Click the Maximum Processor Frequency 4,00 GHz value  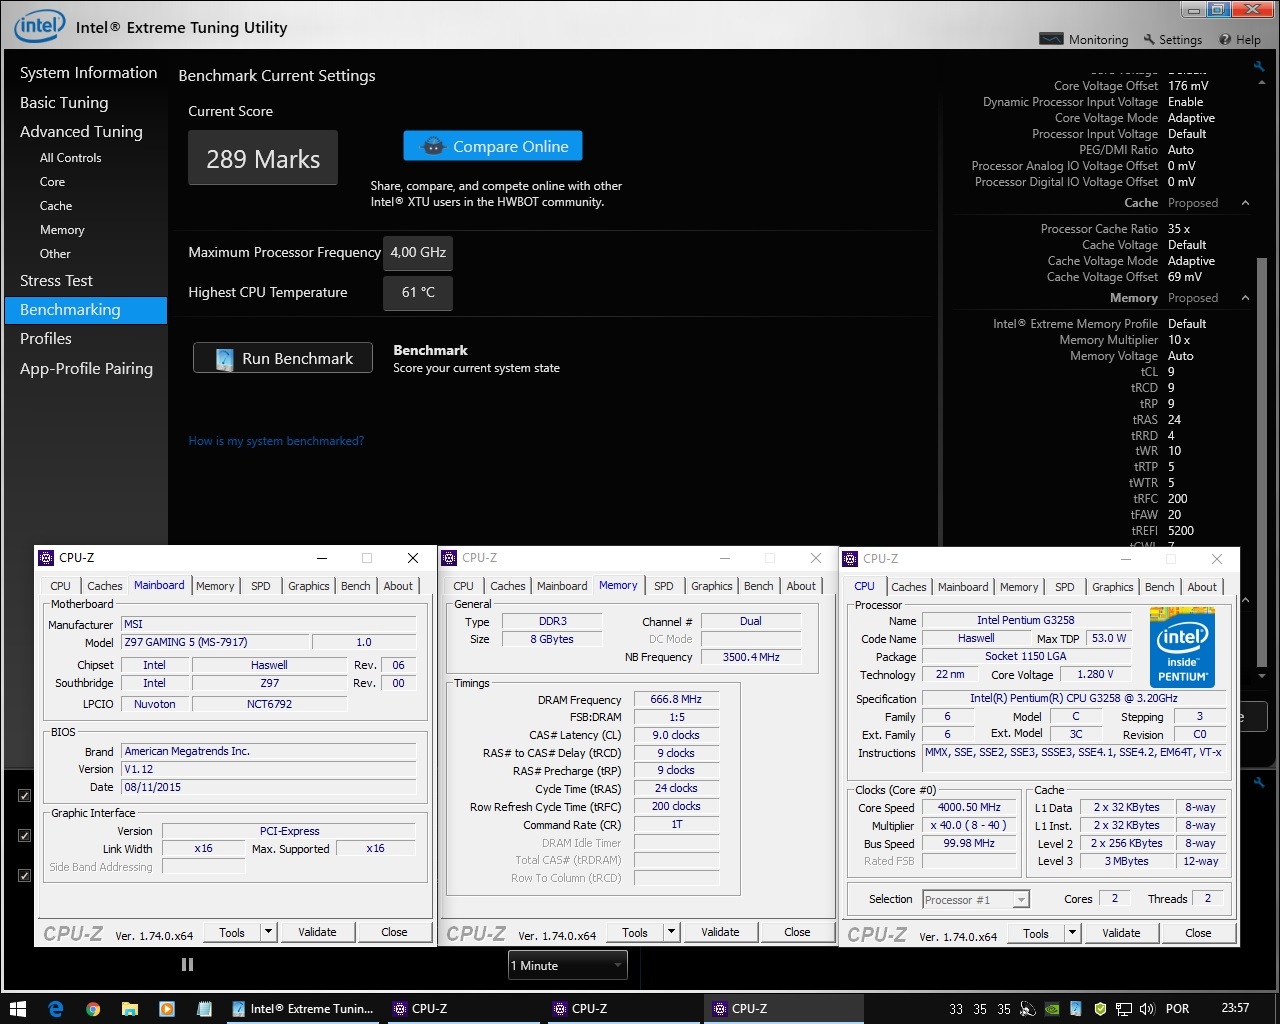[418, 253]
